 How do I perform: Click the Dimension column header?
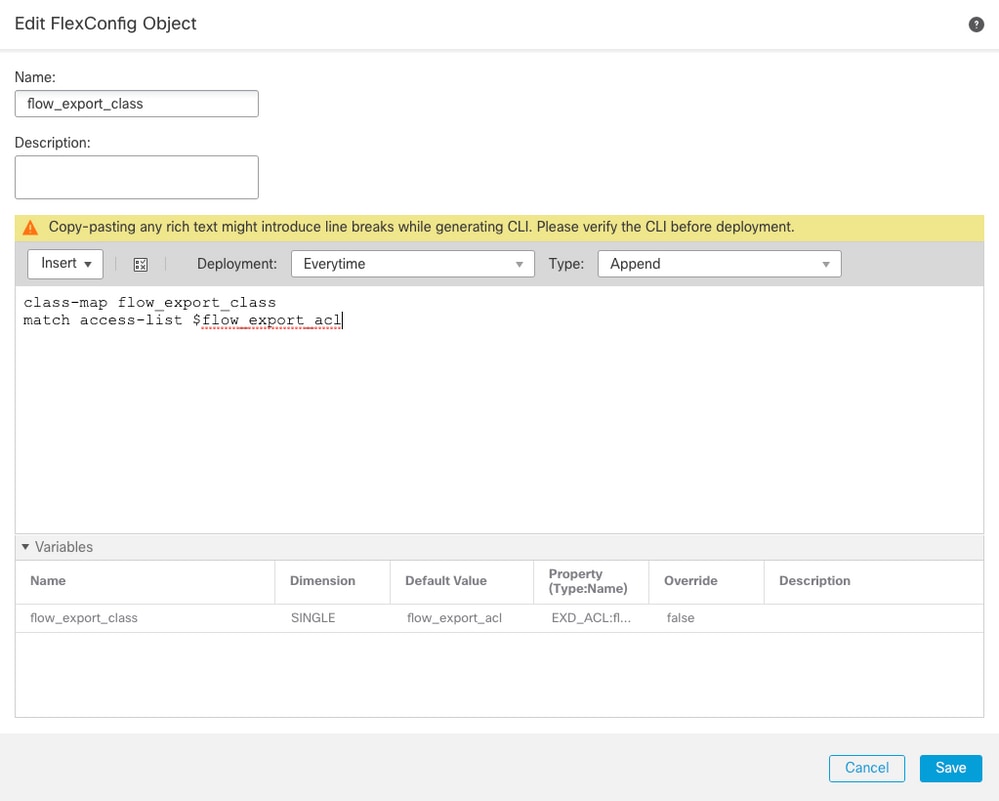pos(322,581)
